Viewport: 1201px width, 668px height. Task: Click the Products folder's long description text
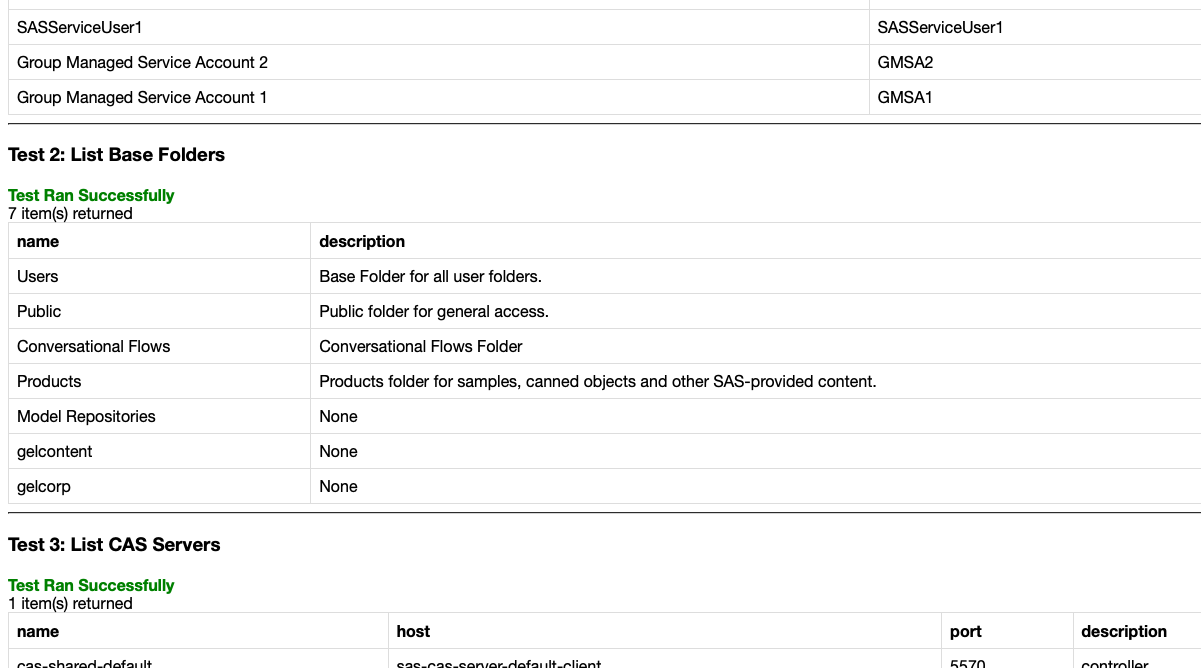(x=597, y=381)
